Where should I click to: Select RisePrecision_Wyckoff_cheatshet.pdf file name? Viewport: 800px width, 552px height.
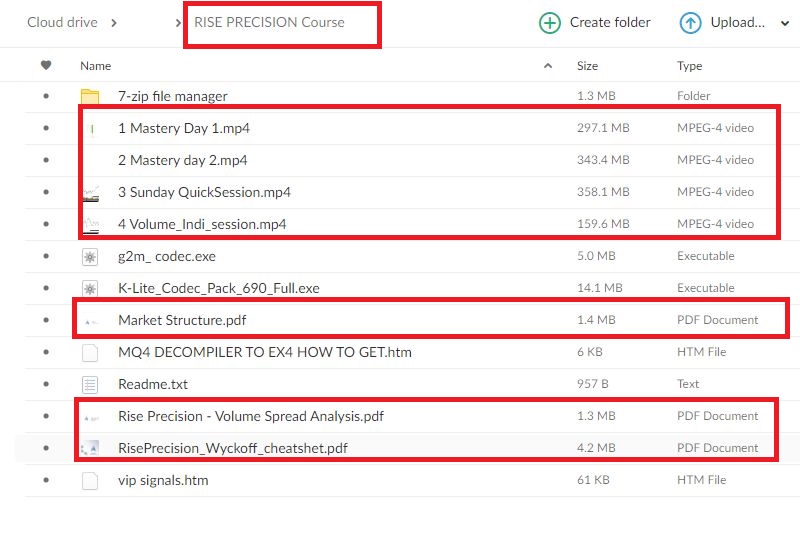point(233,448)
